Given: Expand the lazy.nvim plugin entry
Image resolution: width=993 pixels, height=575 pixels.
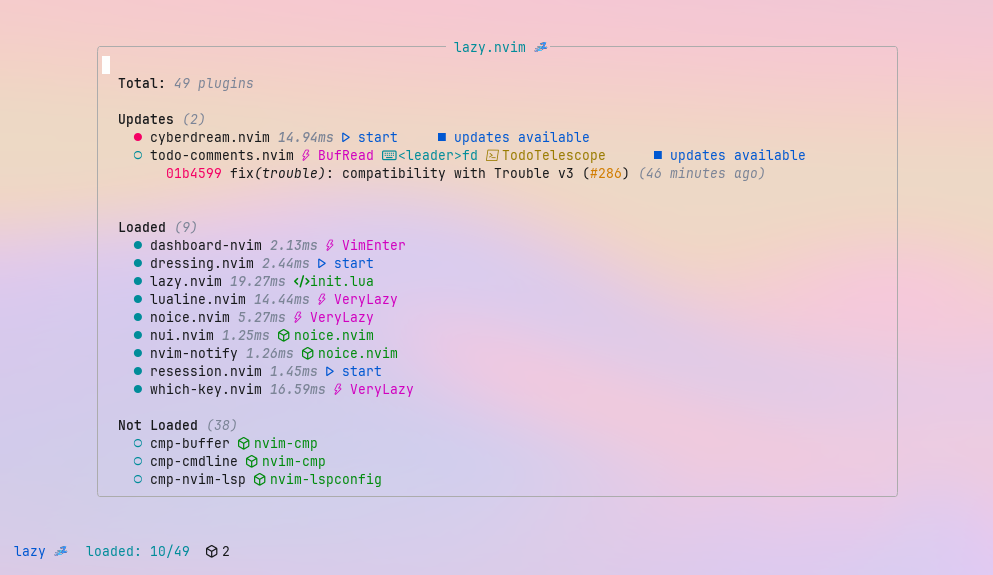Looking at the screenshot, I should [x=186, y=281].
